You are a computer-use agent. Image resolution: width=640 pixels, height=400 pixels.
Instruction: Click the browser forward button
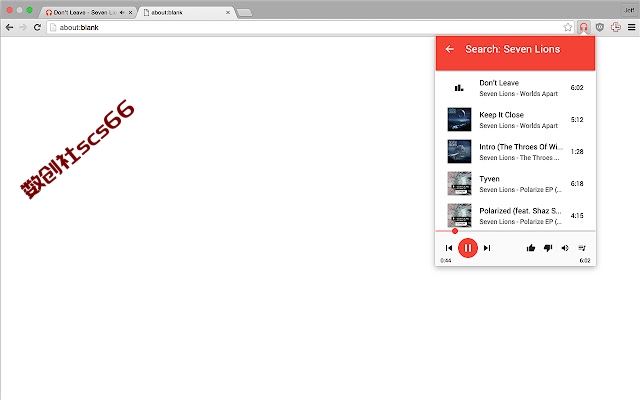(x=23, y=27)
